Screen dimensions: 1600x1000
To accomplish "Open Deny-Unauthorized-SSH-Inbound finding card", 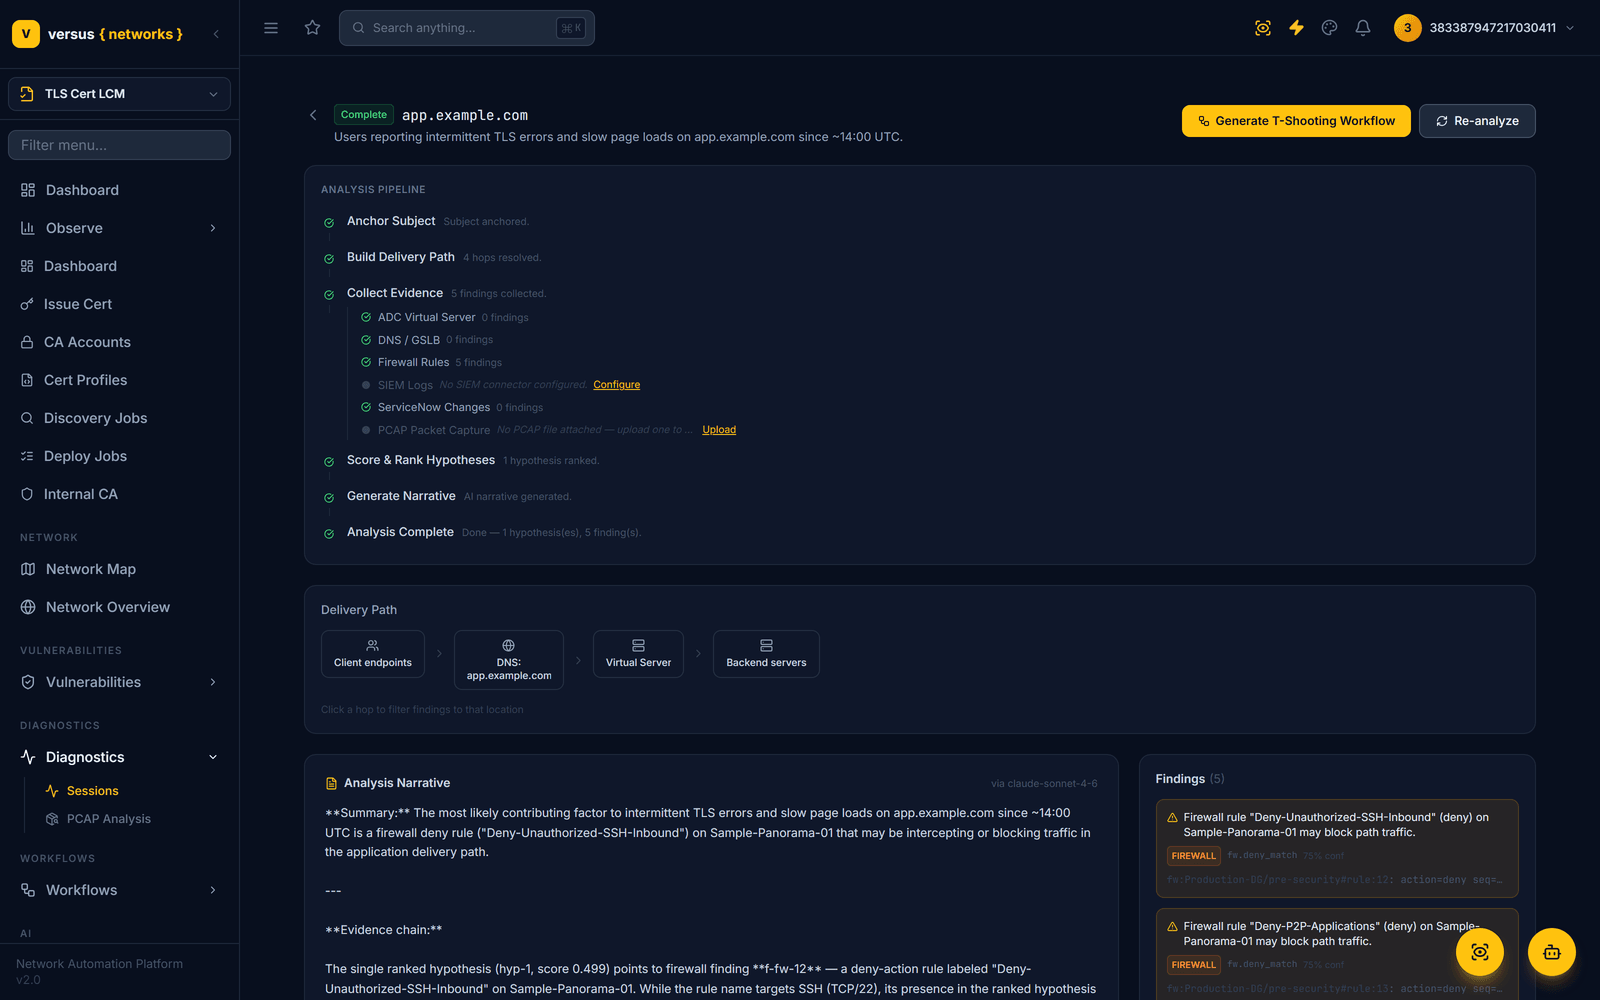I will [1337, 848].
